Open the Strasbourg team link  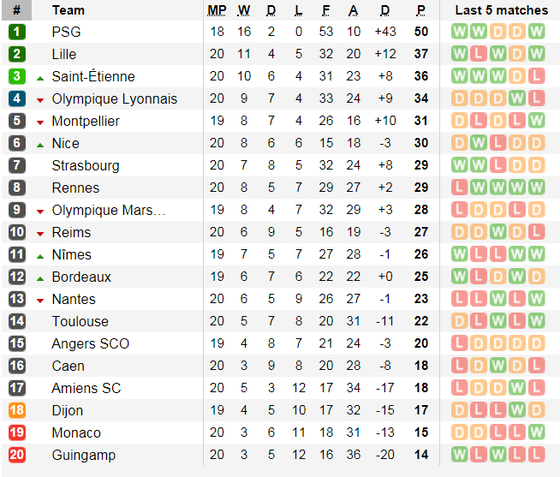pos(86,166)
